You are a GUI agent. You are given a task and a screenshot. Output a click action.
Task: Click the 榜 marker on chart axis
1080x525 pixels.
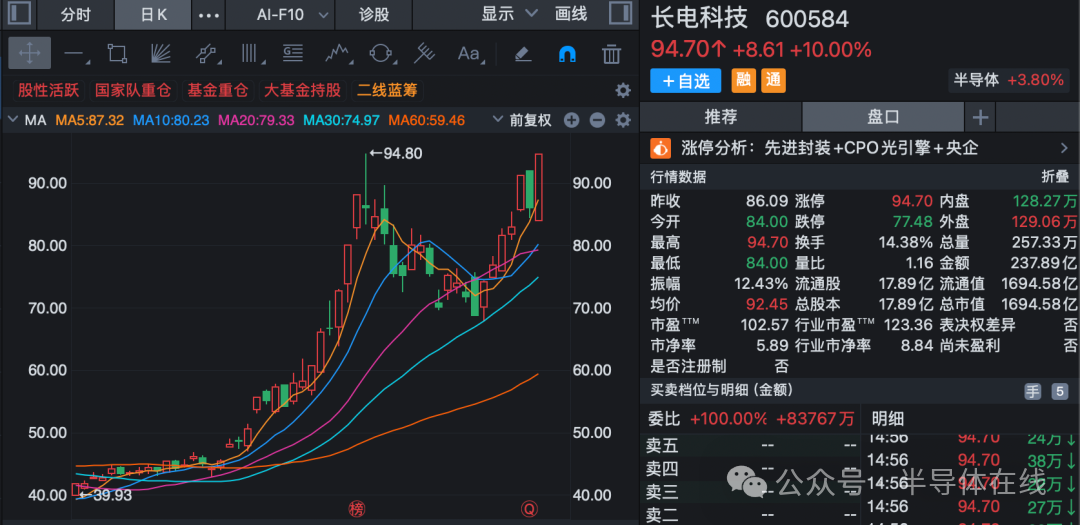(x=357, y=509)
